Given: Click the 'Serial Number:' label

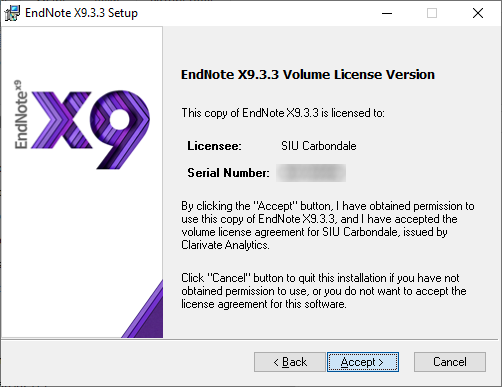Looking at the screenshot, I should (x=228, y=173).
